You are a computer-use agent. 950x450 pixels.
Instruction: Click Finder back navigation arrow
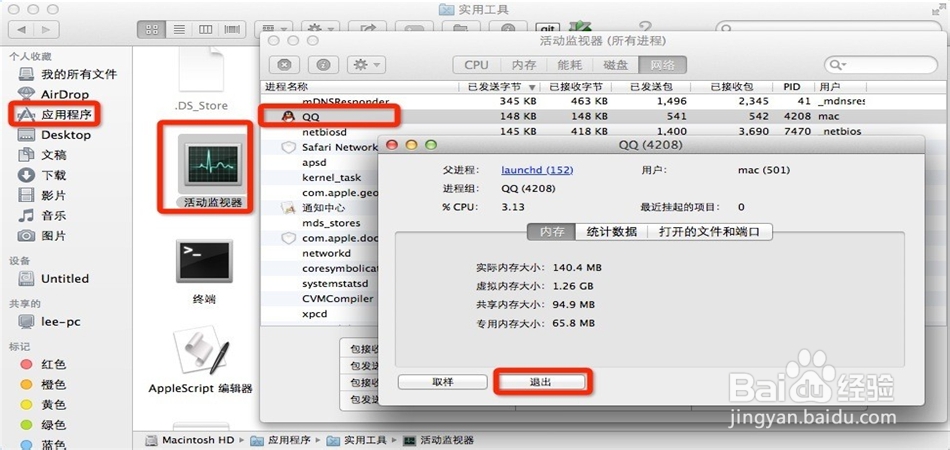21,29
